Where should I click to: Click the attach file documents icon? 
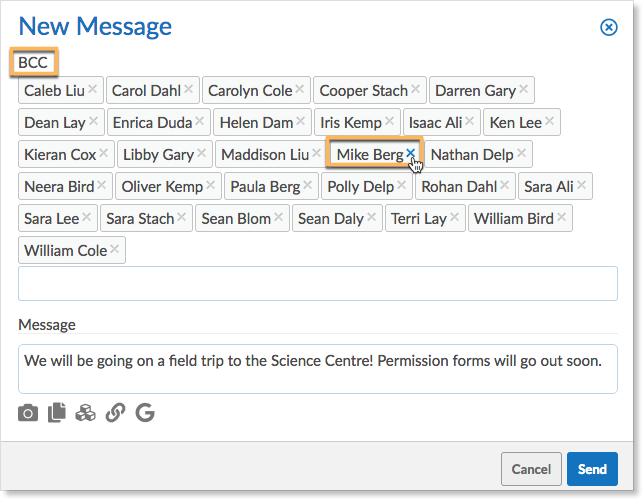pyautogui.click(x=57, y=412)
